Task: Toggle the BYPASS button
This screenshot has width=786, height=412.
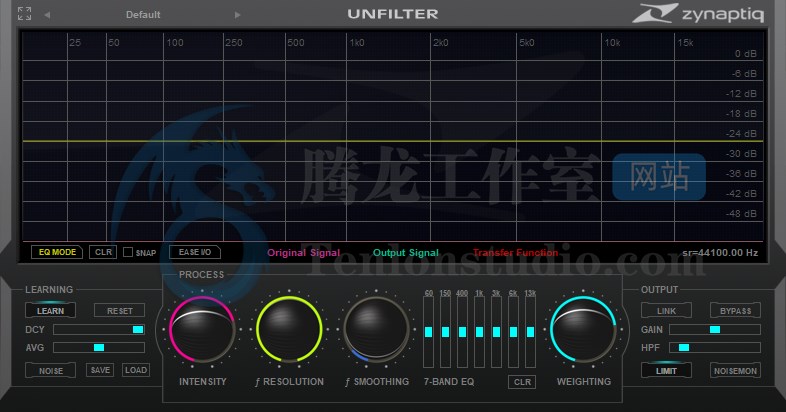Action: 735,311
